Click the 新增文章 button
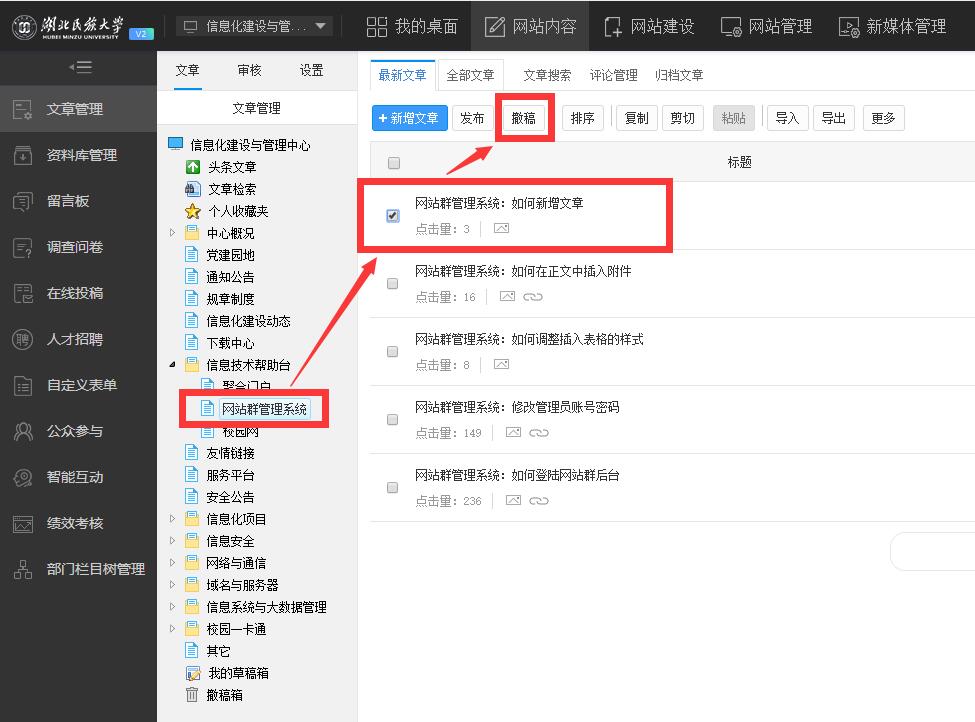The height and width of the screenshot is (722, 975). tap(409, 118)
